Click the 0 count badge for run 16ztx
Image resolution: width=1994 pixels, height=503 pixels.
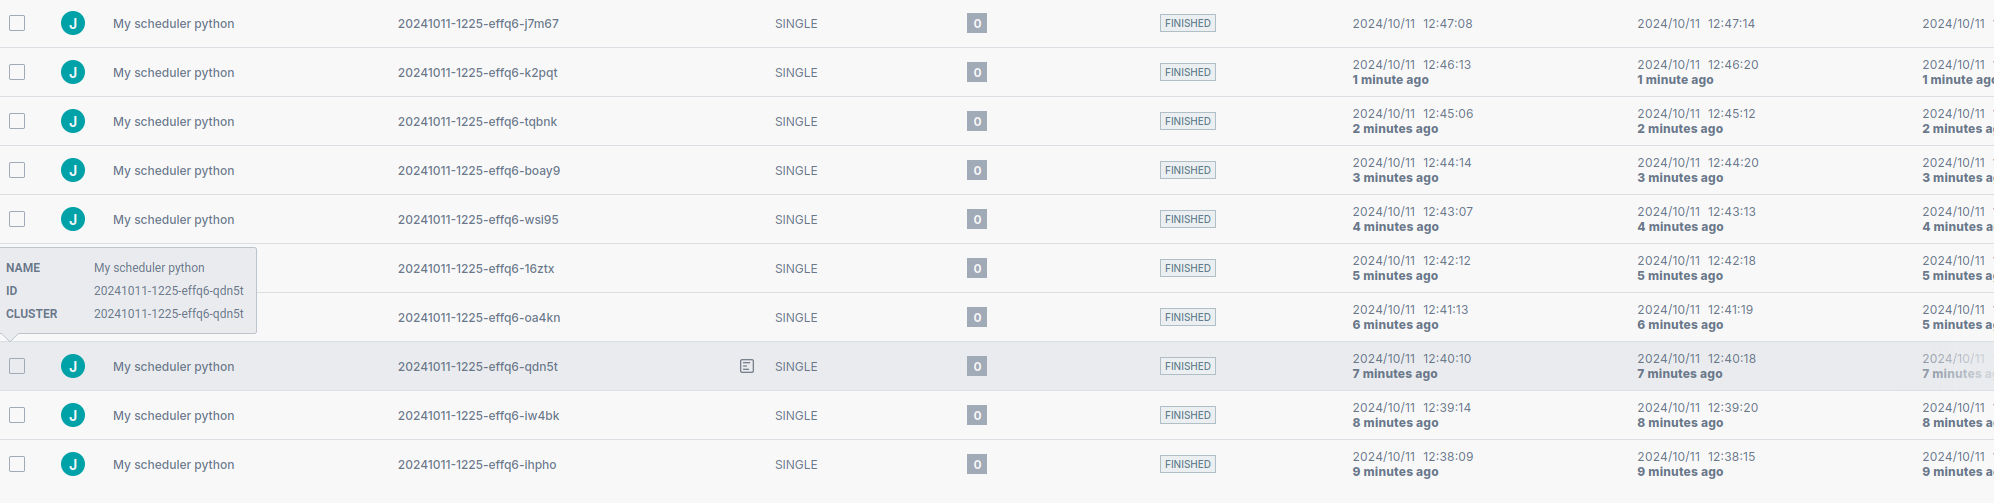977,268
